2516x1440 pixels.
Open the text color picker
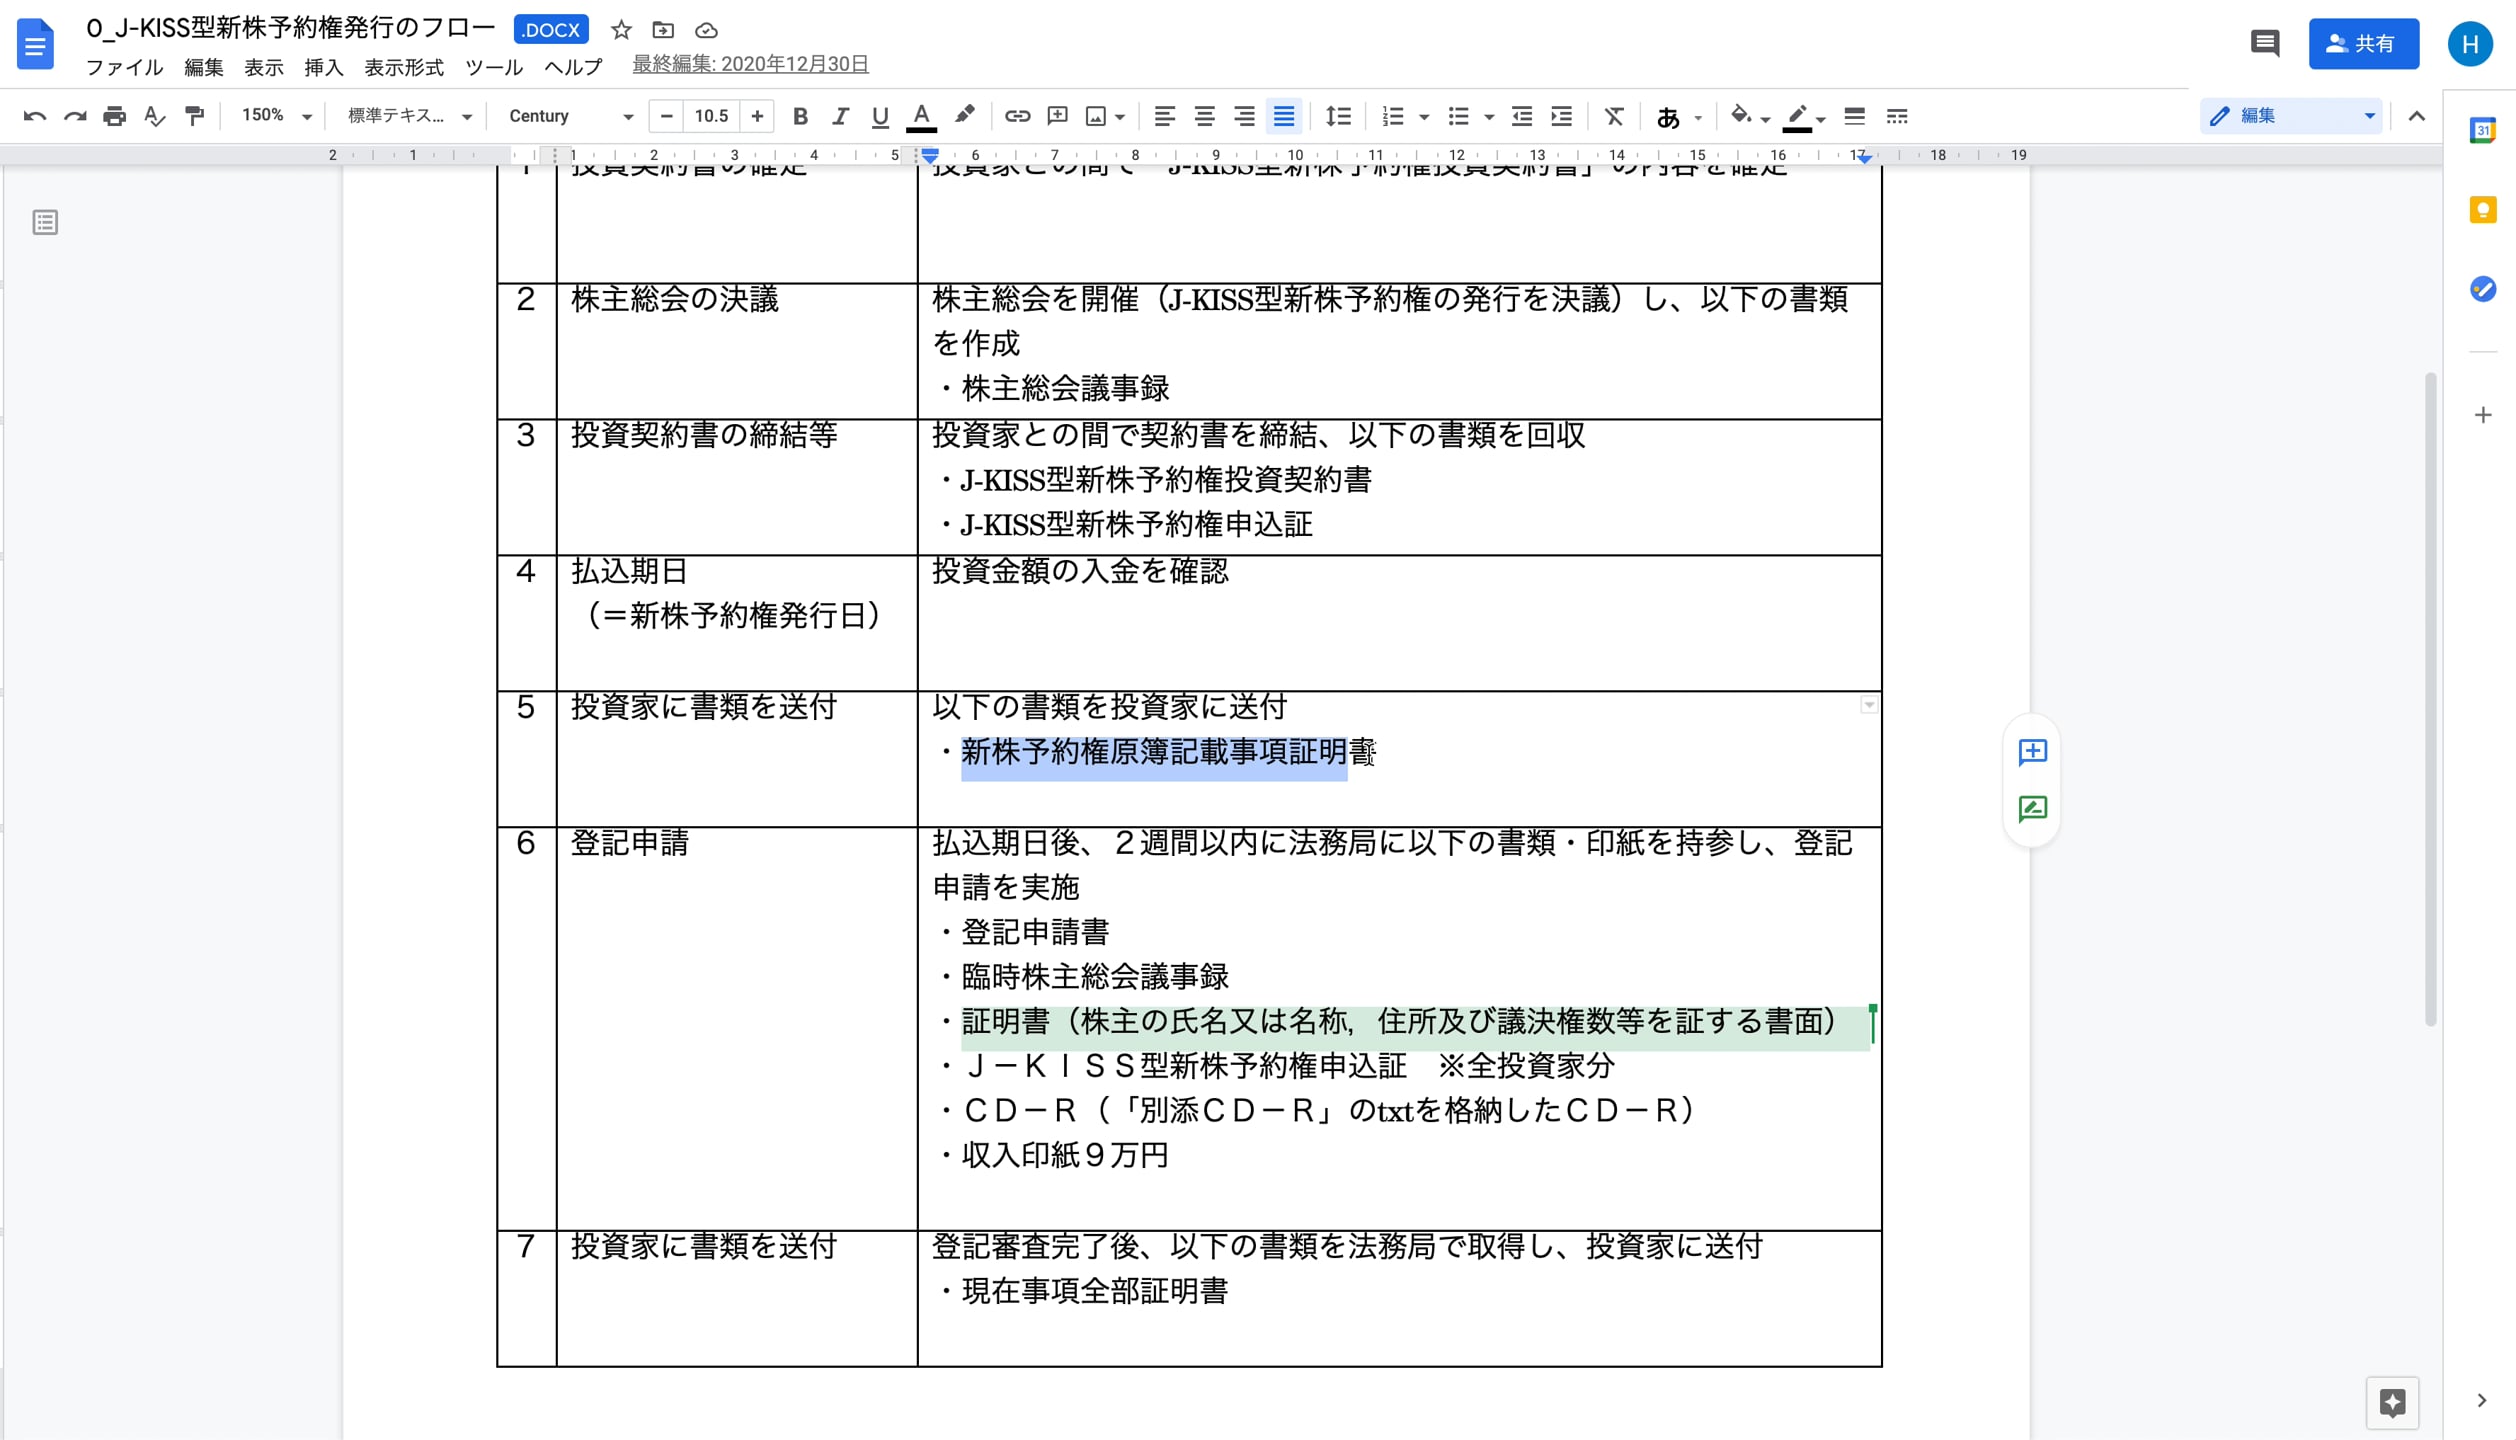(922, 116)
